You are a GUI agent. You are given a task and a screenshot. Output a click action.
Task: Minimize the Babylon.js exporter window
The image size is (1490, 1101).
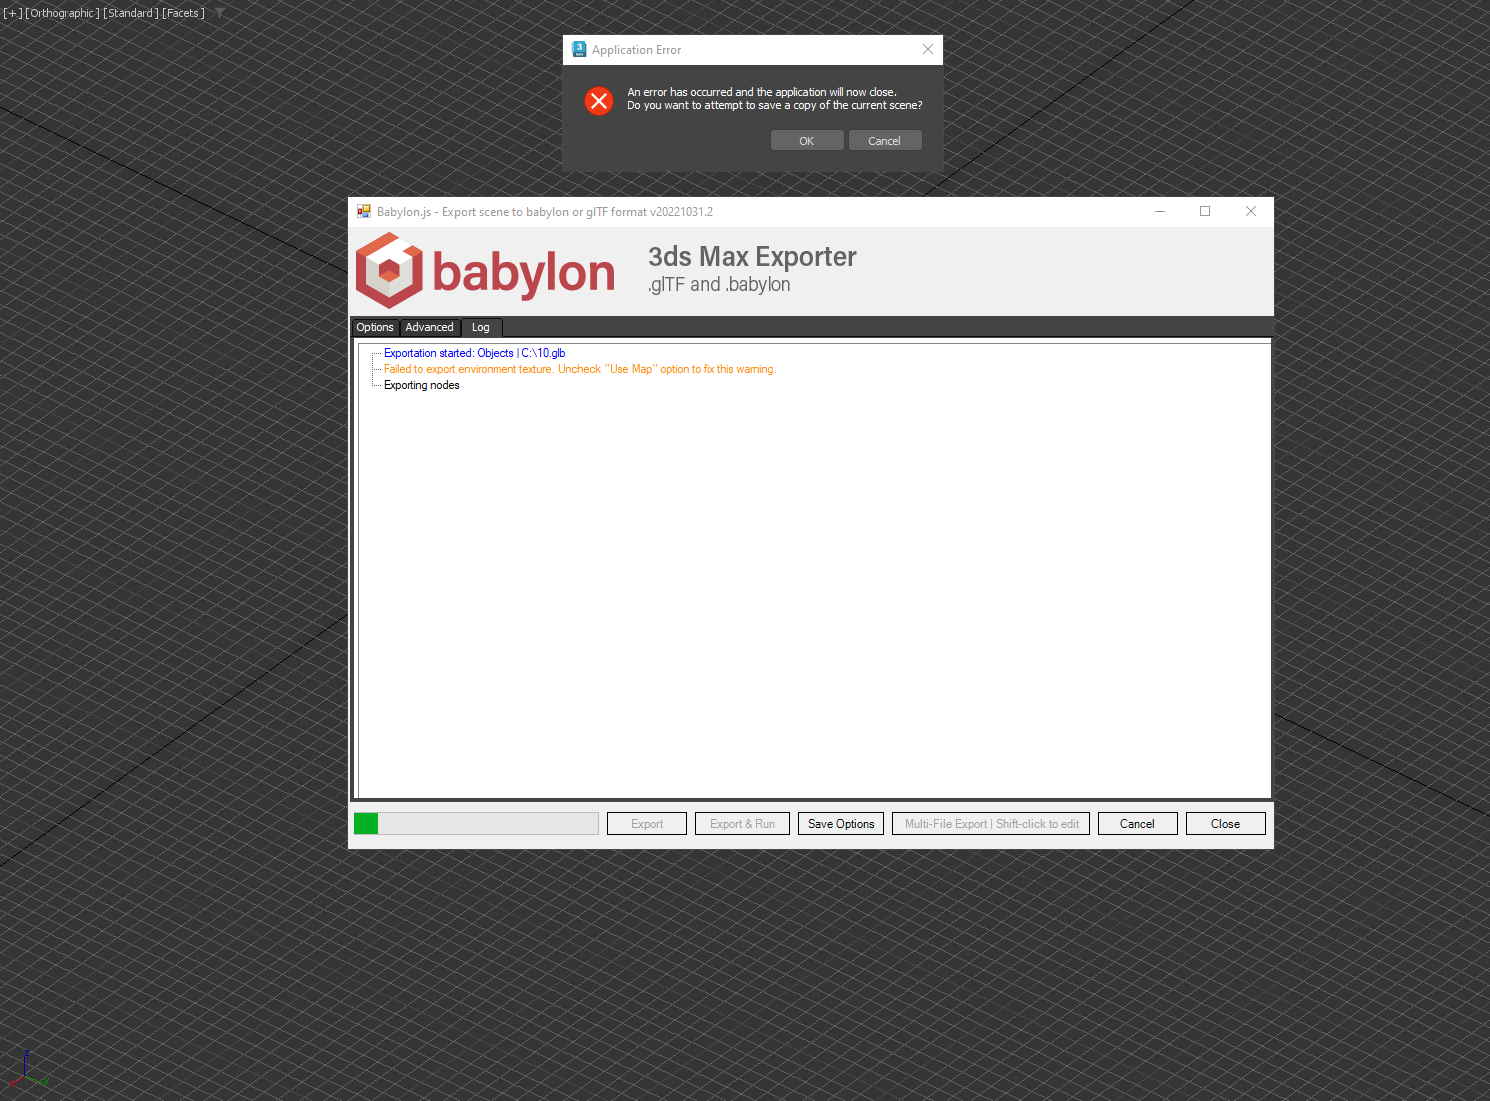coord(1160,211)
